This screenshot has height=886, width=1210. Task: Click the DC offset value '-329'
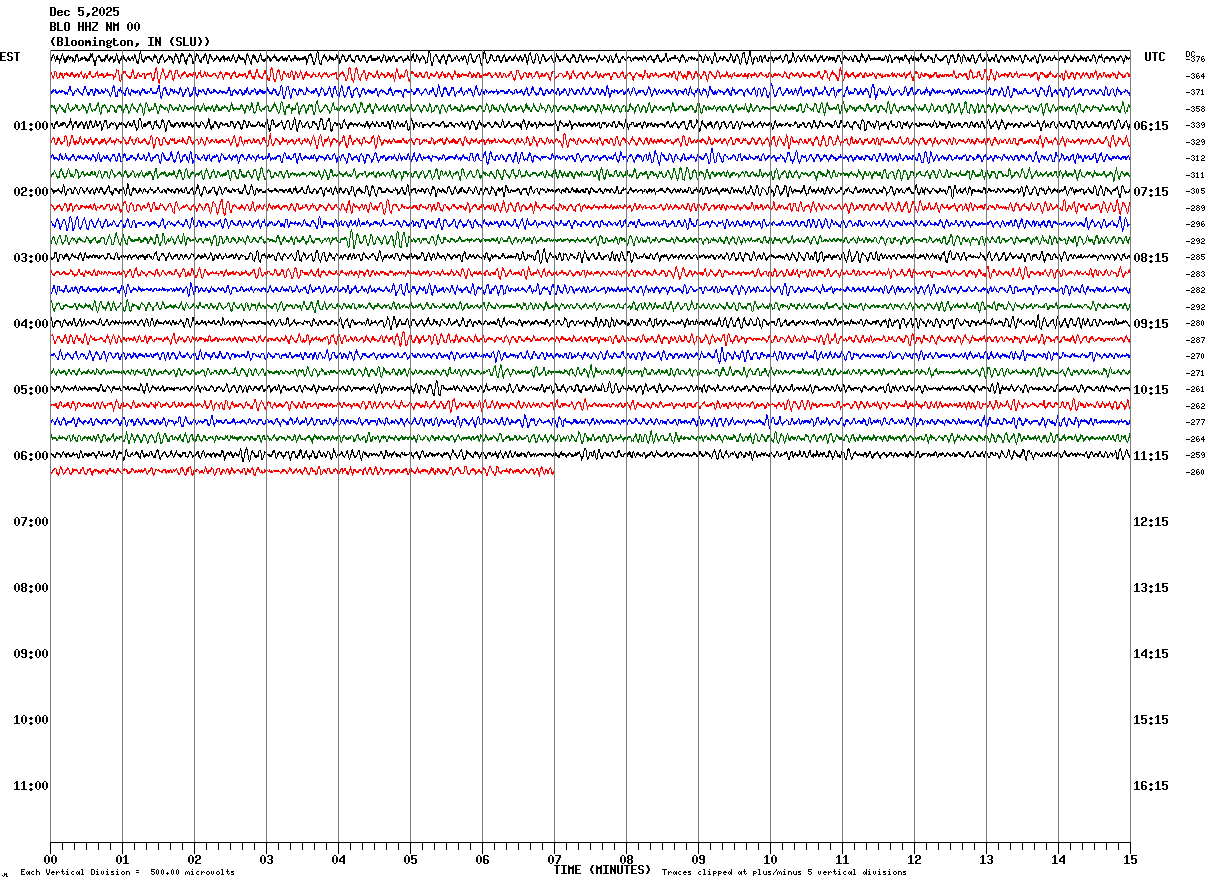pyautogui.click(x=1195, y=142)
